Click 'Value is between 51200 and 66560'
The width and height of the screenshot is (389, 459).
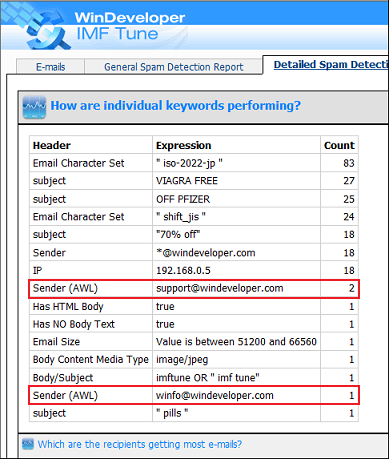click(236, 342)
